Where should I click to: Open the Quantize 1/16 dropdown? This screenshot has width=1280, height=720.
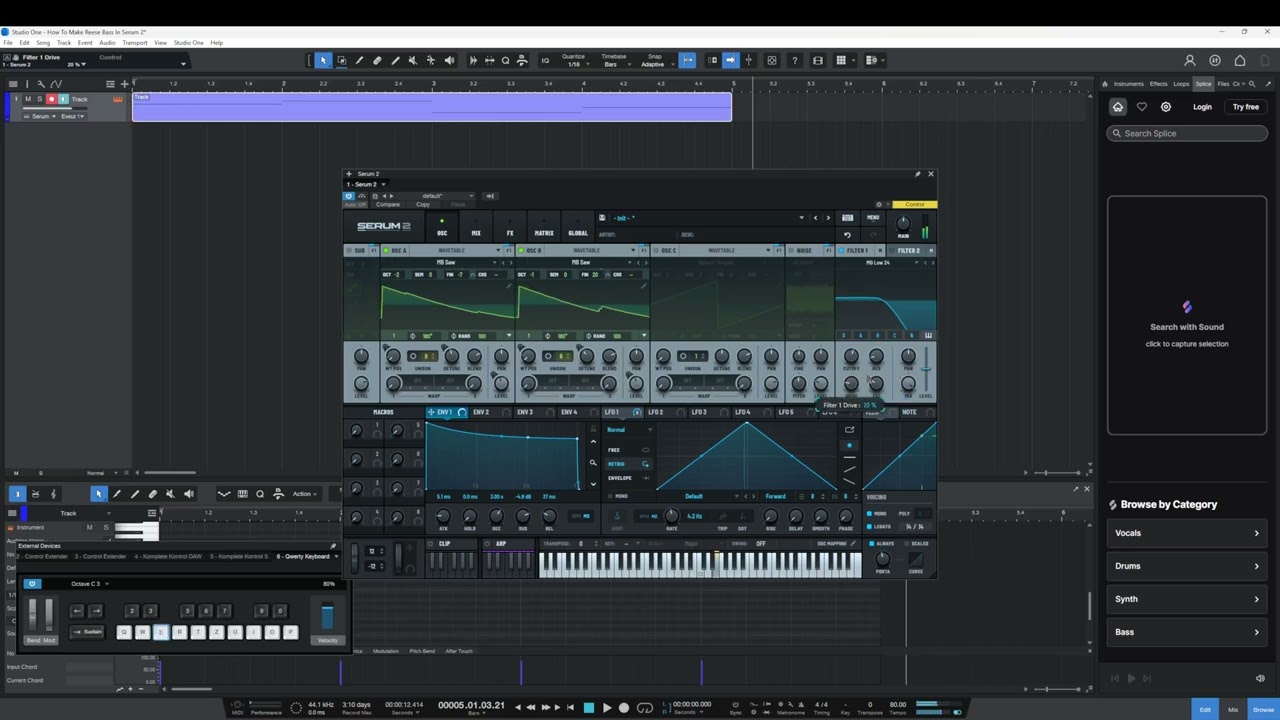[x=574, y=61]
